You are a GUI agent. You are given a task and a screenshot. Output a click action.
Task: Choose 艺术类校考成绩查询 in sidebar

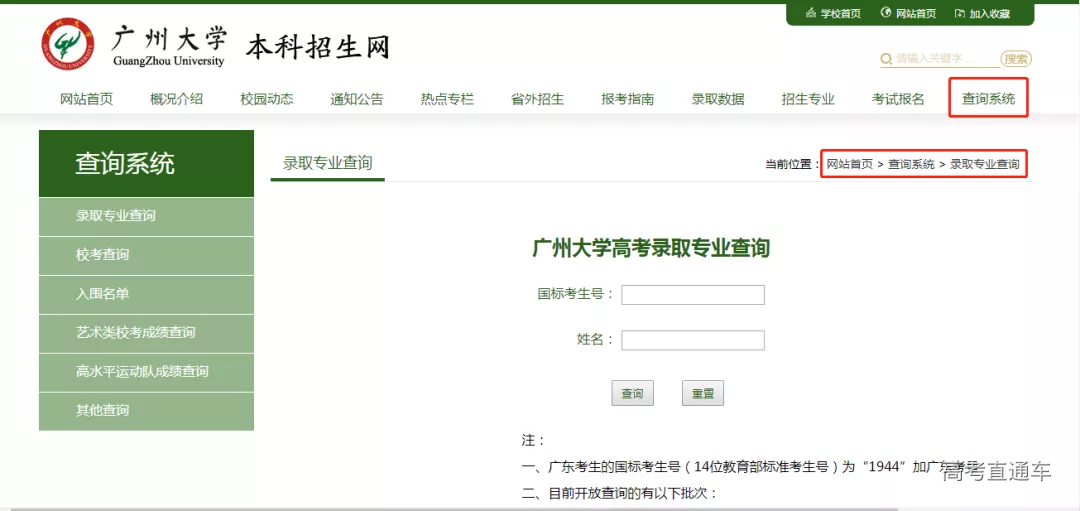tap(136, 333)
